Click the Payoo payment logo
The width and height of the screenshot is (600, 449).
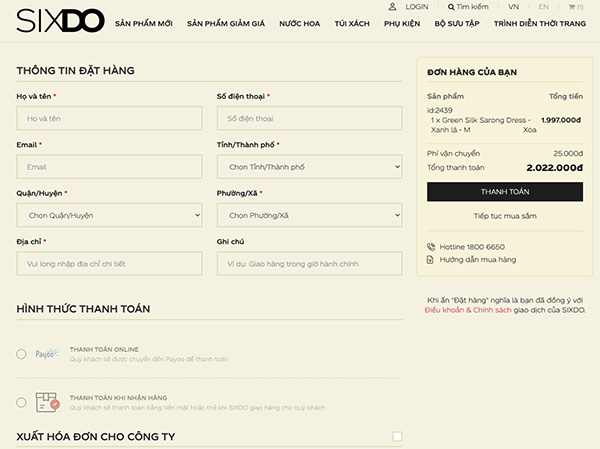46,354
